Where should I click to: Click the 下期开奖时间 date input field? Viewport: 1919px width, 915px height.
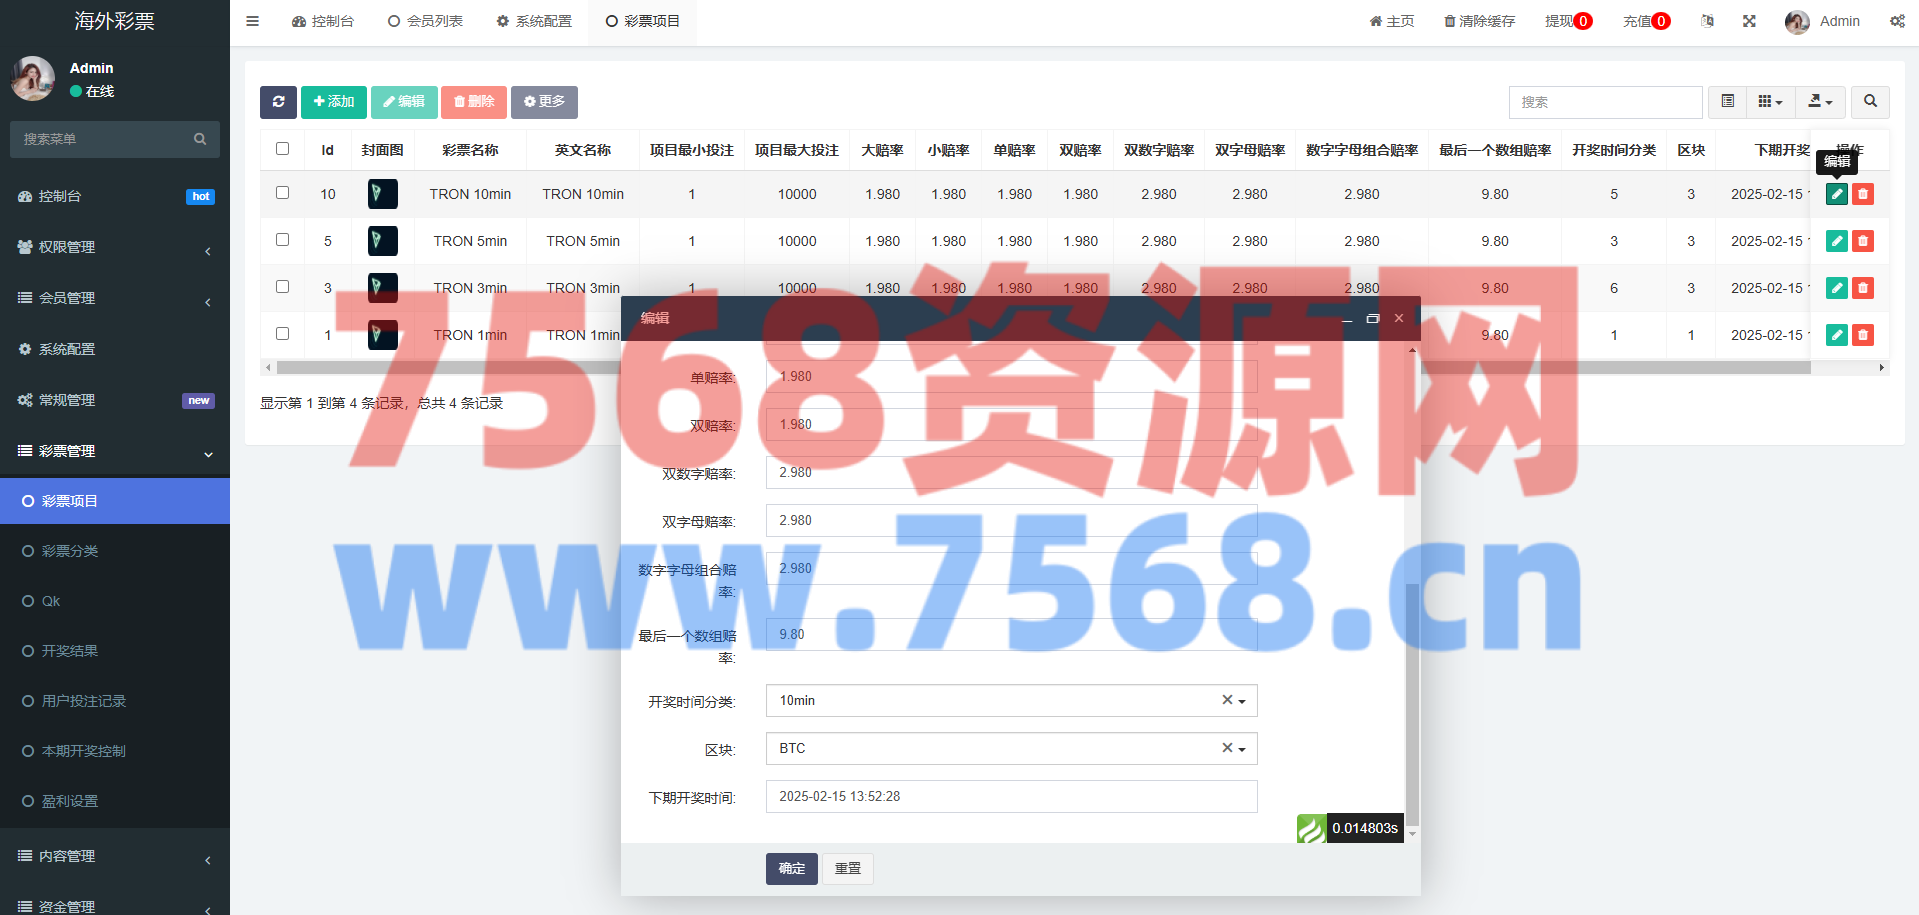tap(1010, 797)
